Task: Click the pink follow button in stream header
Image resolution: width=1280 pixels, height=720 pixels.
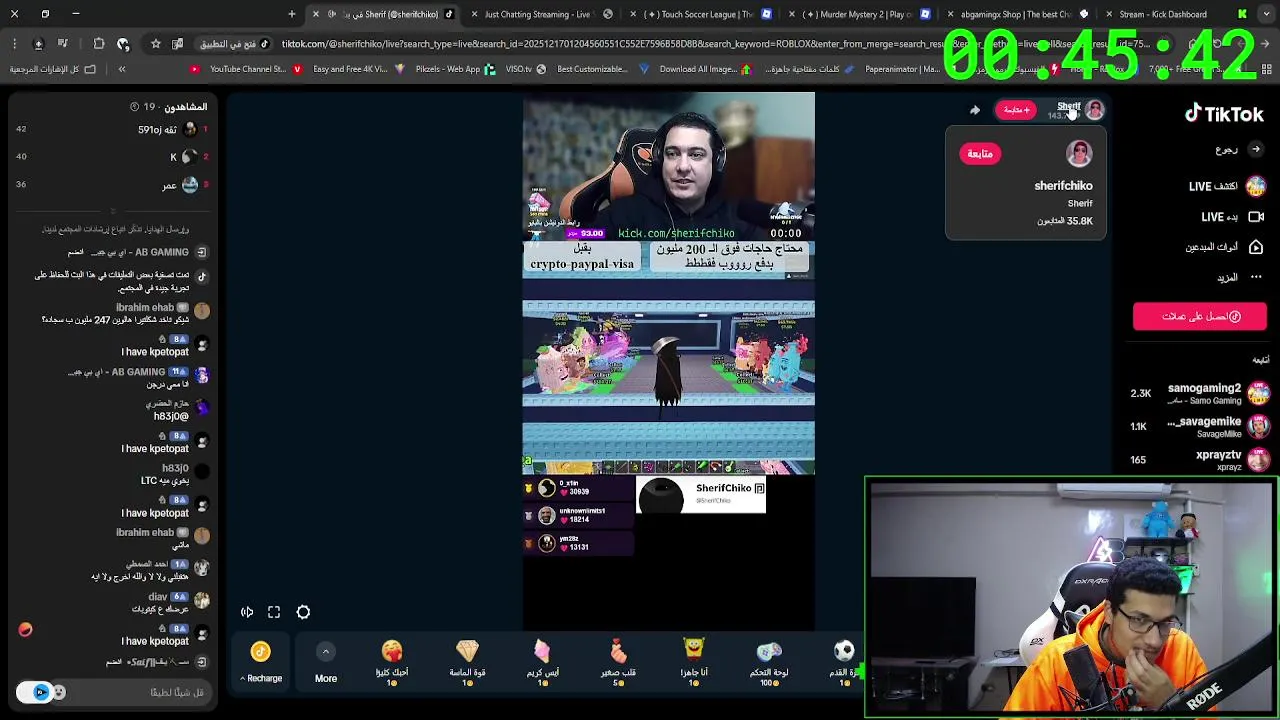Action: 1015,110
